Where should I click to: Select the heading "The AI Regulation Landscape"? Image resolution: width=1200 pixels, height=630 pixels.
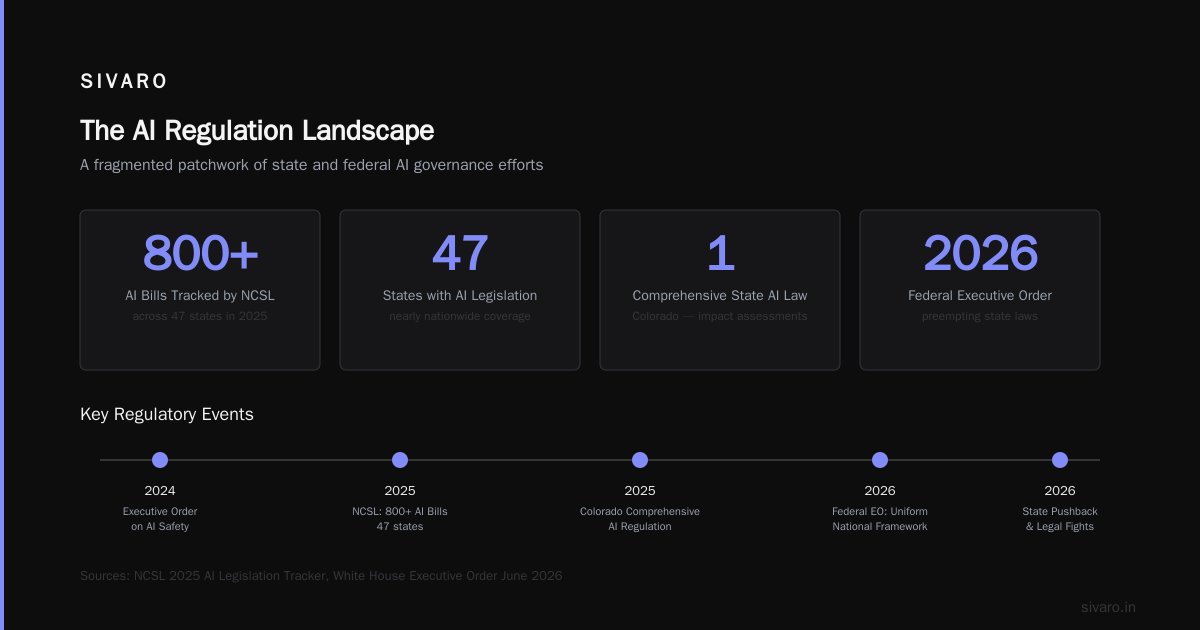click(257, 131)
